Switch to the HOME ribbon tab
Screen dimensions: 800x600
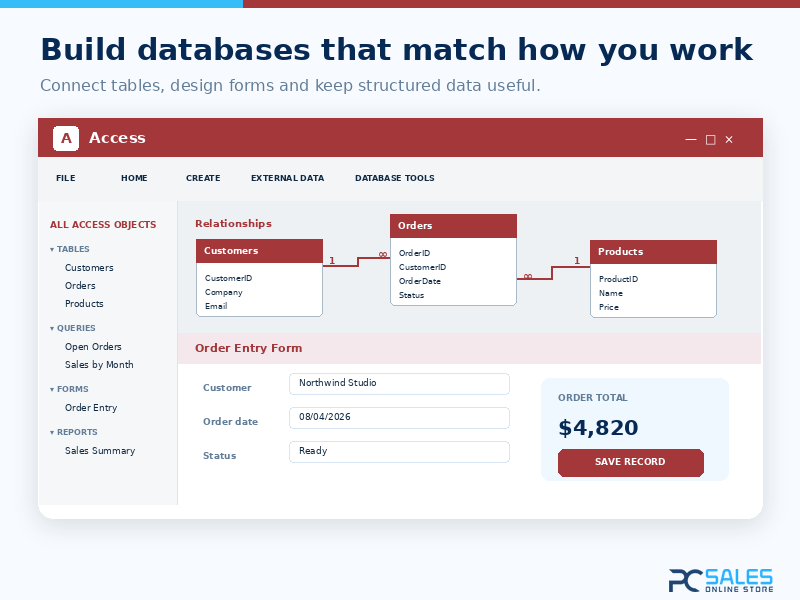(134, 178)
